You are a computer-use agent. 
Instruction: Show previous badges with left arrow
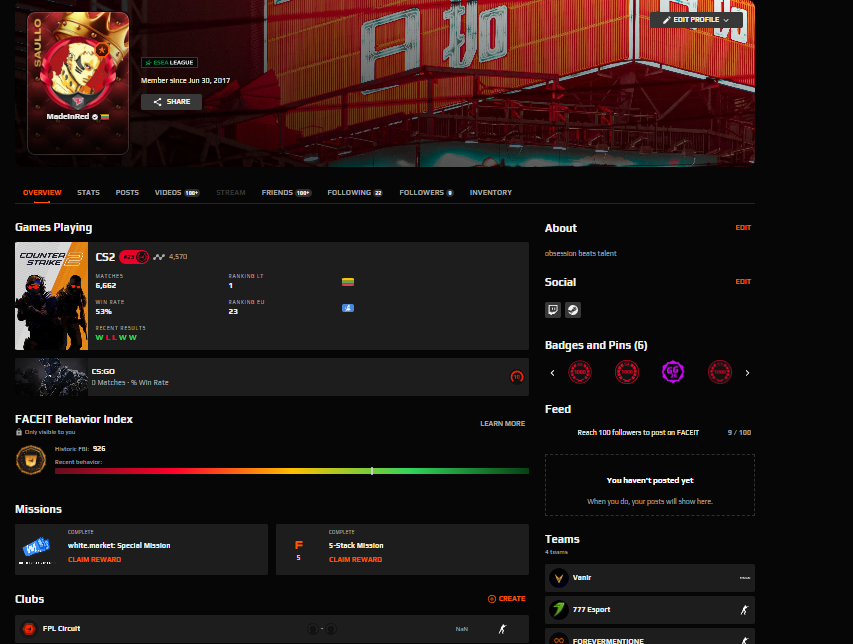pyautogui.click(x=553, y=373)
